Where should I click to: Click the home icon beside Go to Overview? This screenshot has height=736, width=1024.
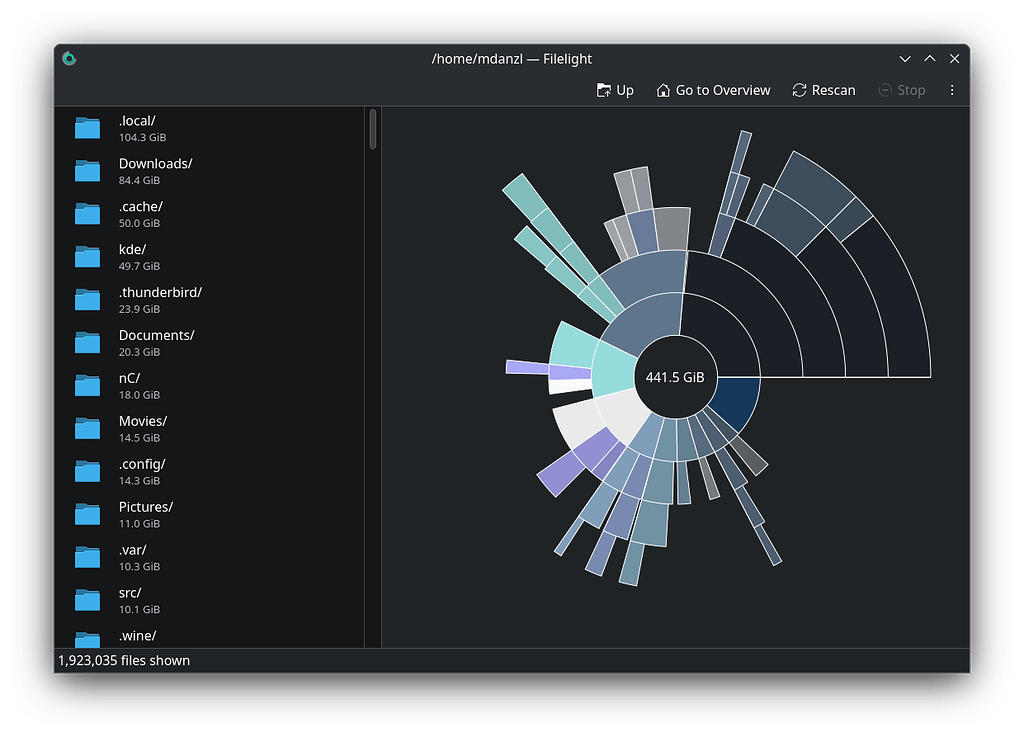point(662,90)
